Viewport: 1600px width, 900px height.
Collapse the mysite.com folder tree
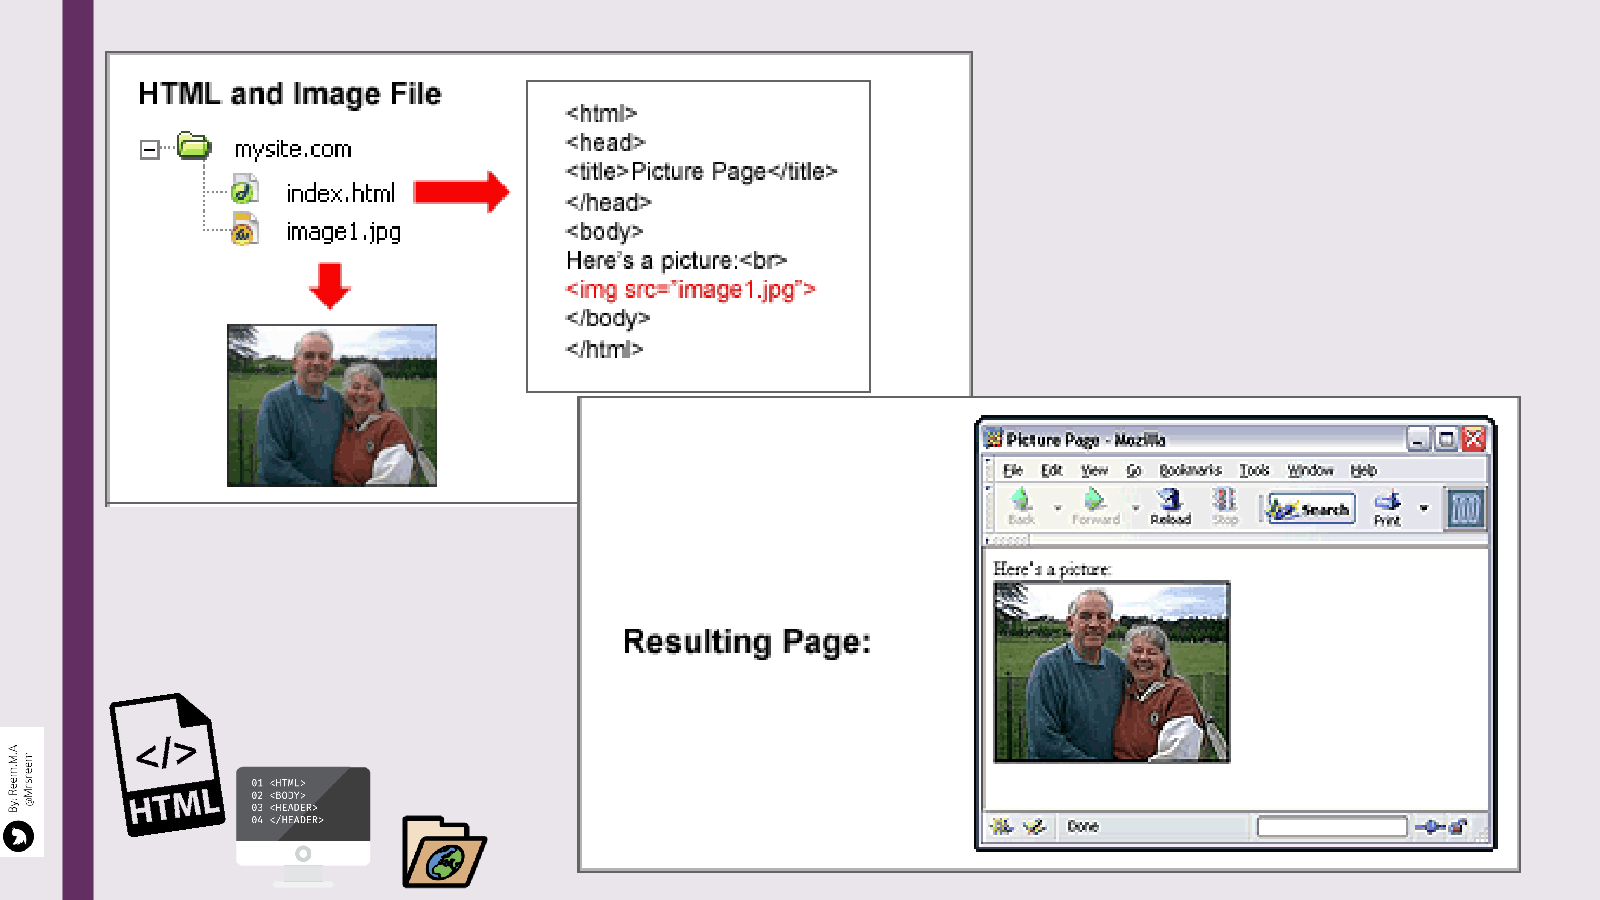point(149,150)
